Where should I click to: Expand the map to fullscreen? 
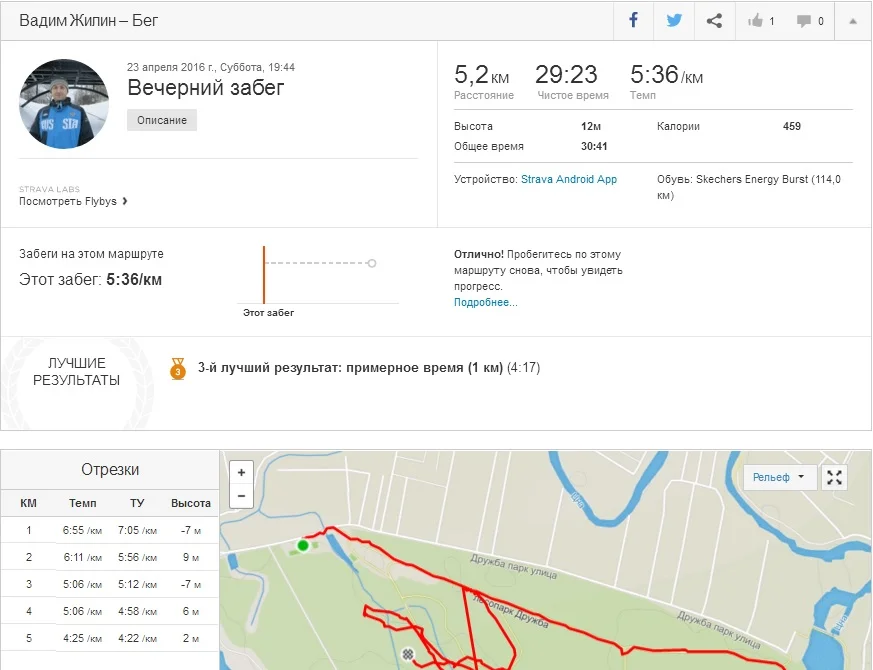pos(834,477)
